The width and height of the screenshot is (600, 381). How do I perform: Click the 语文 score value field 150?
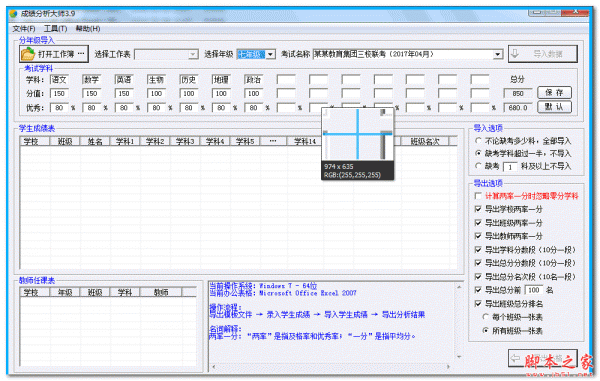[x=59, y=93]
